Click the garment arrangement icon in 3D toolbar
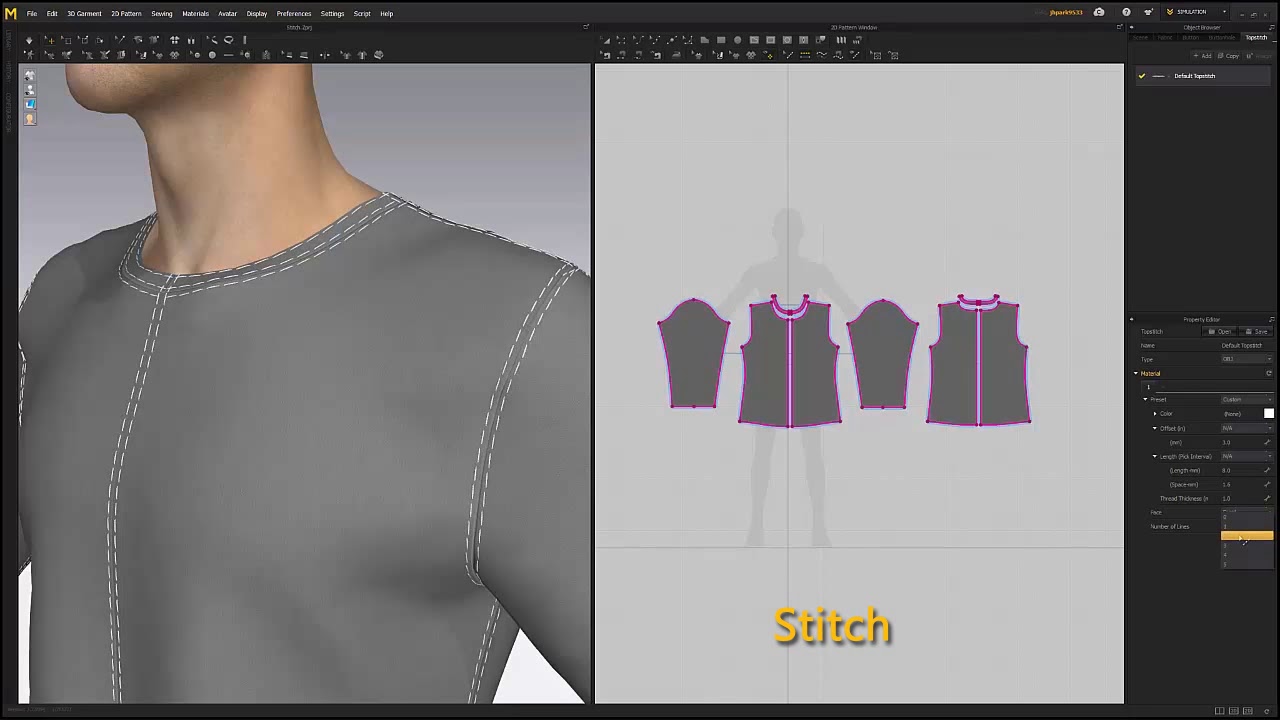Image resolution: width=1280 pixels, height=720 pixels. [174, 40]
